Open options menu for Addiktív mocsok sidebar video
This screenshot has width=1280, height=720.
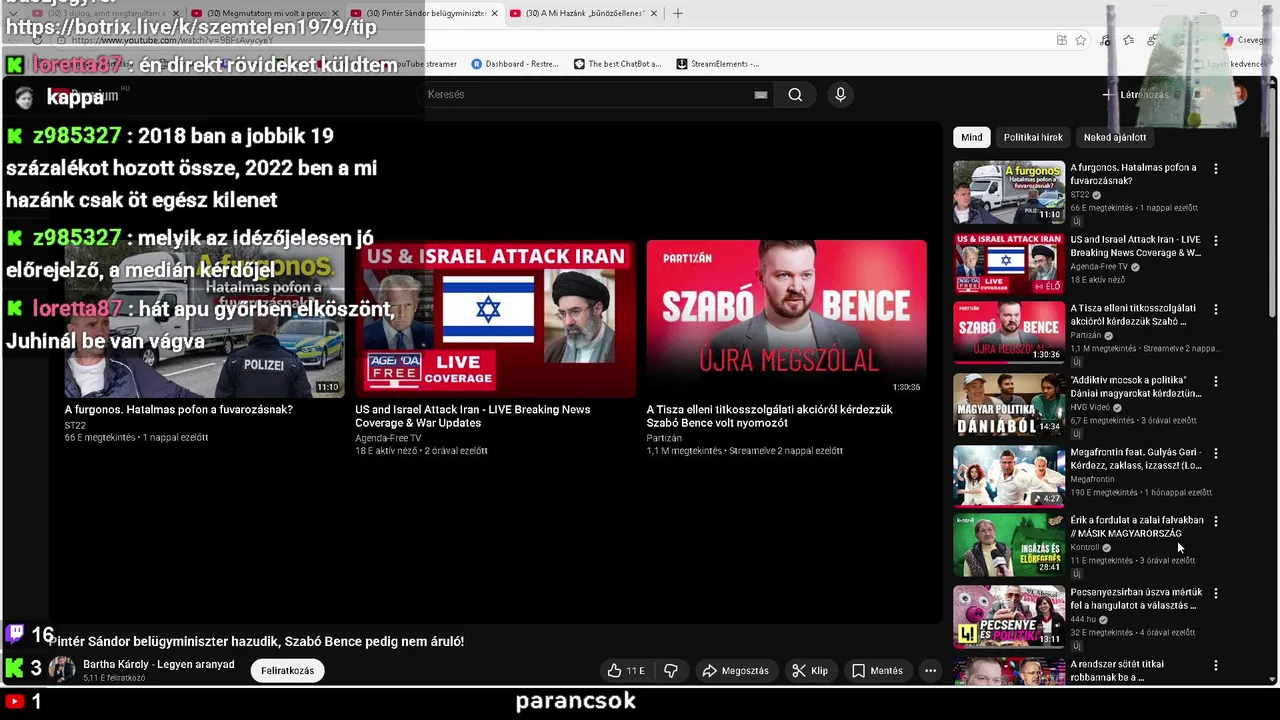[x=1216, y=381]
